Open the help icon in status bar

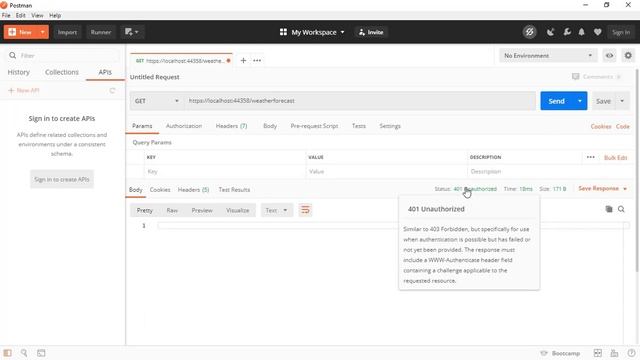tap(631, 353)
